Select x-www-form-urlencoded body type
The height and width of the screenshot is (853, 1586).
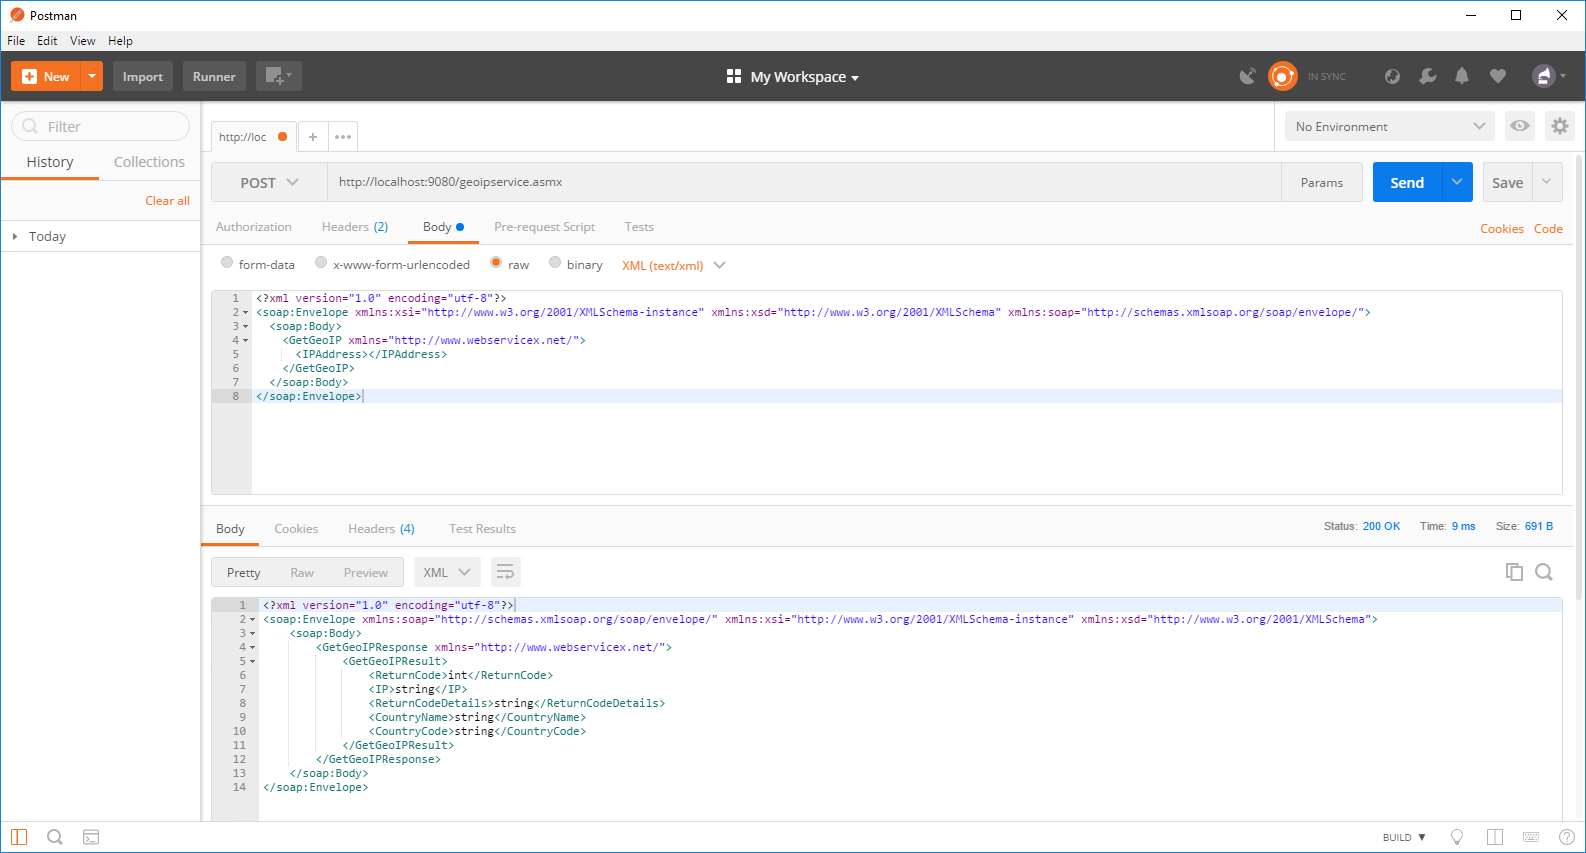[321, 263]
